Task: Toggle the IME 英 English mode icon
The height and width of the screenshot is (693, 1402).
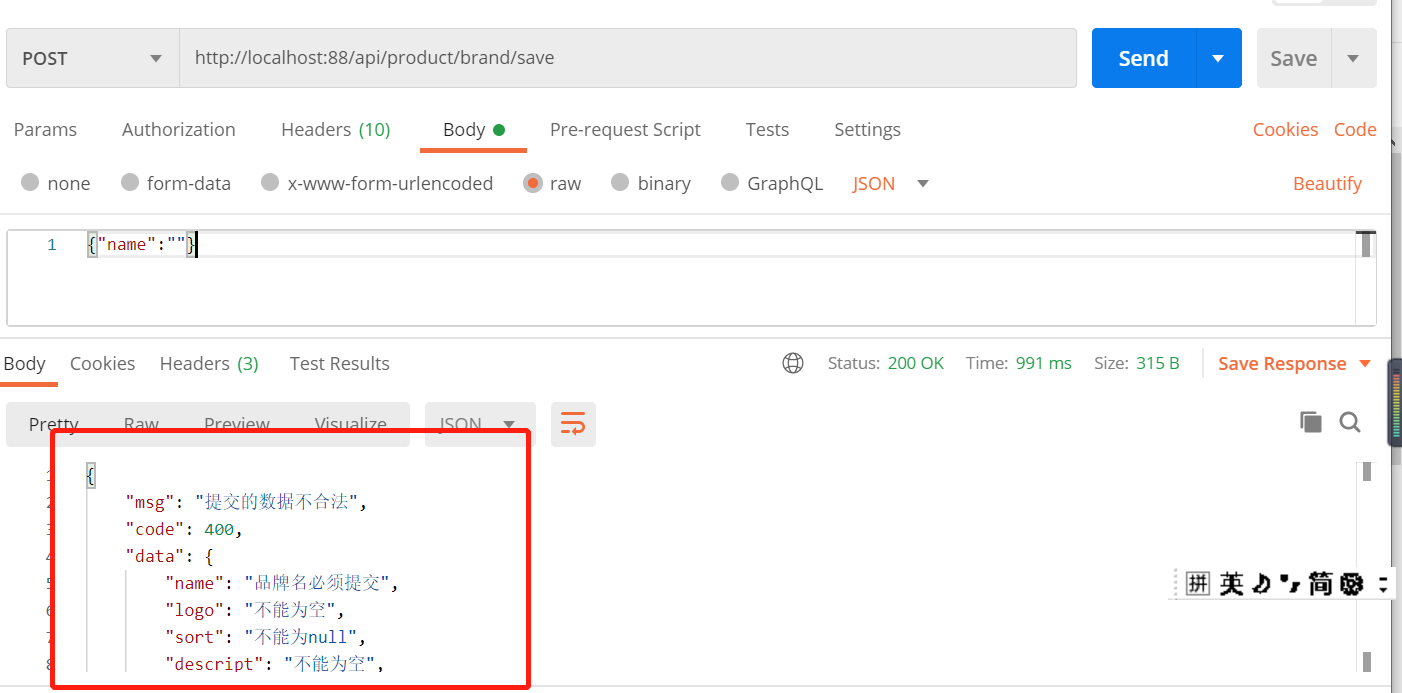Action: (1232, 583)
